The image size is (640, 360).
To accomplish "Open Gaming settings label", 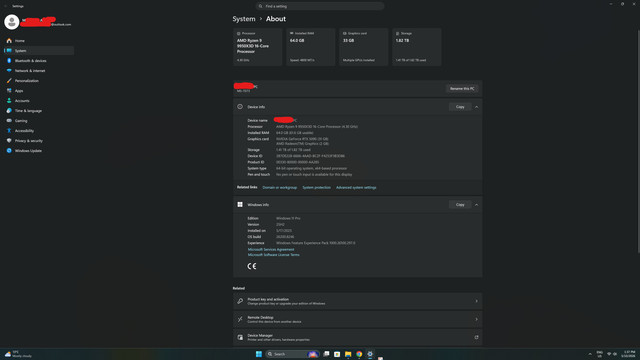I will [21, 121].
